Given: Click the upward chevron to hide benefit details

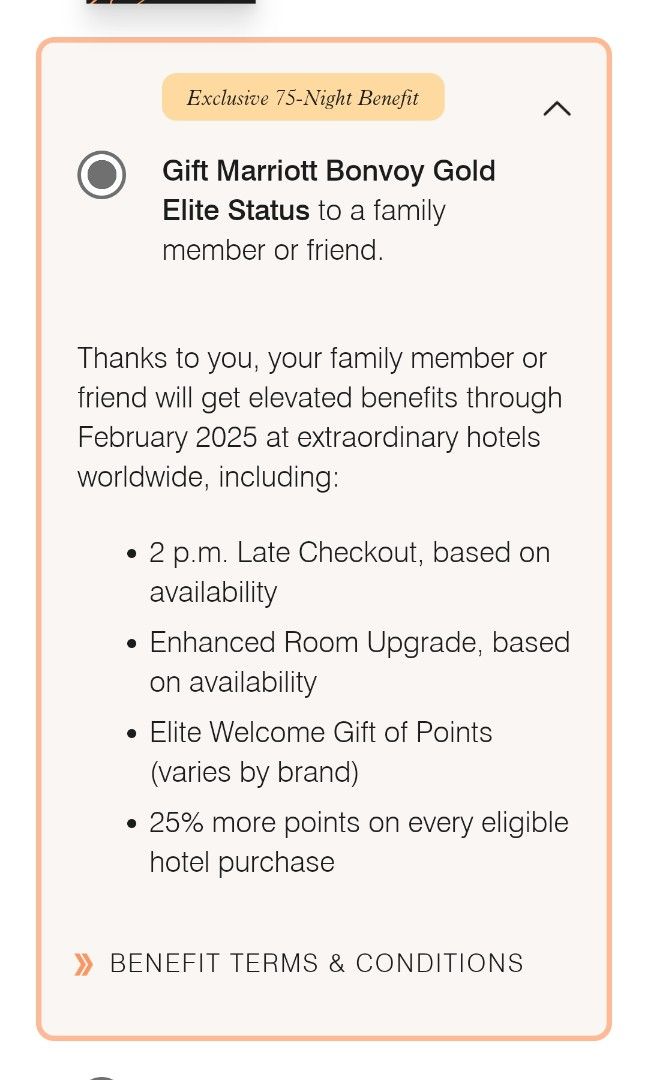Looking at the screenshot, I should point(557,109).
